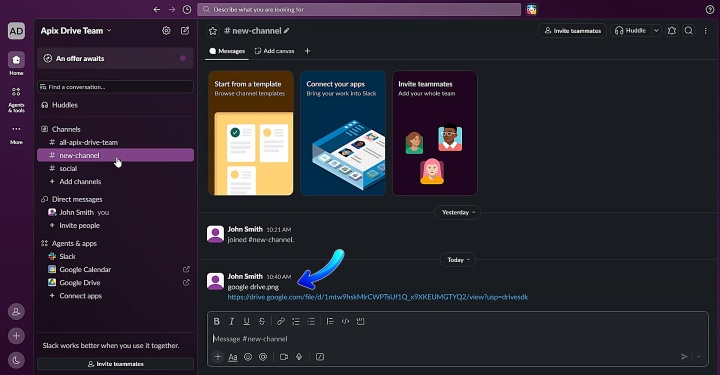The image size is (720, 375).
Task: Open the Google Drive file link
Action: click(377, 297)
